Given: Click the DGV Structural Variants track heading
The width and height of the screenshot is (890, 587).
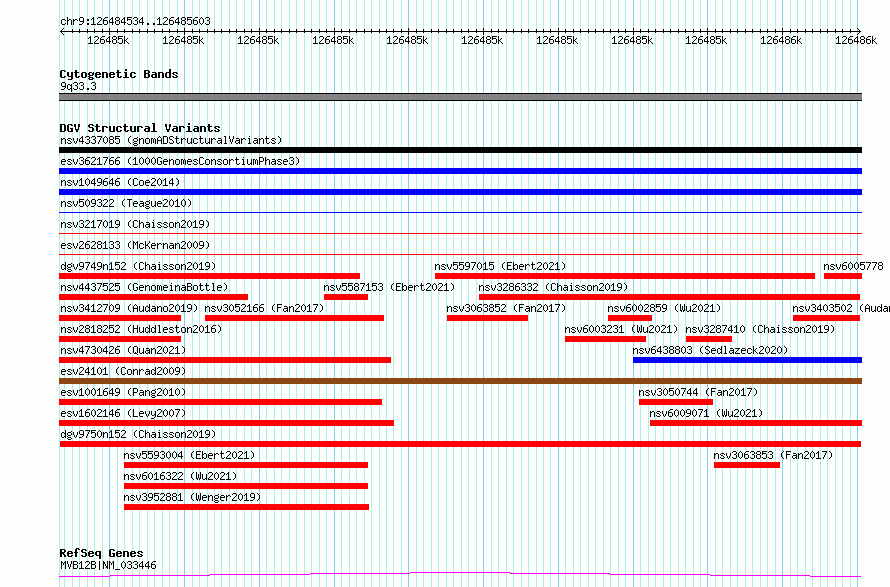Looking at the screenshot, I should tap(140, 128).
